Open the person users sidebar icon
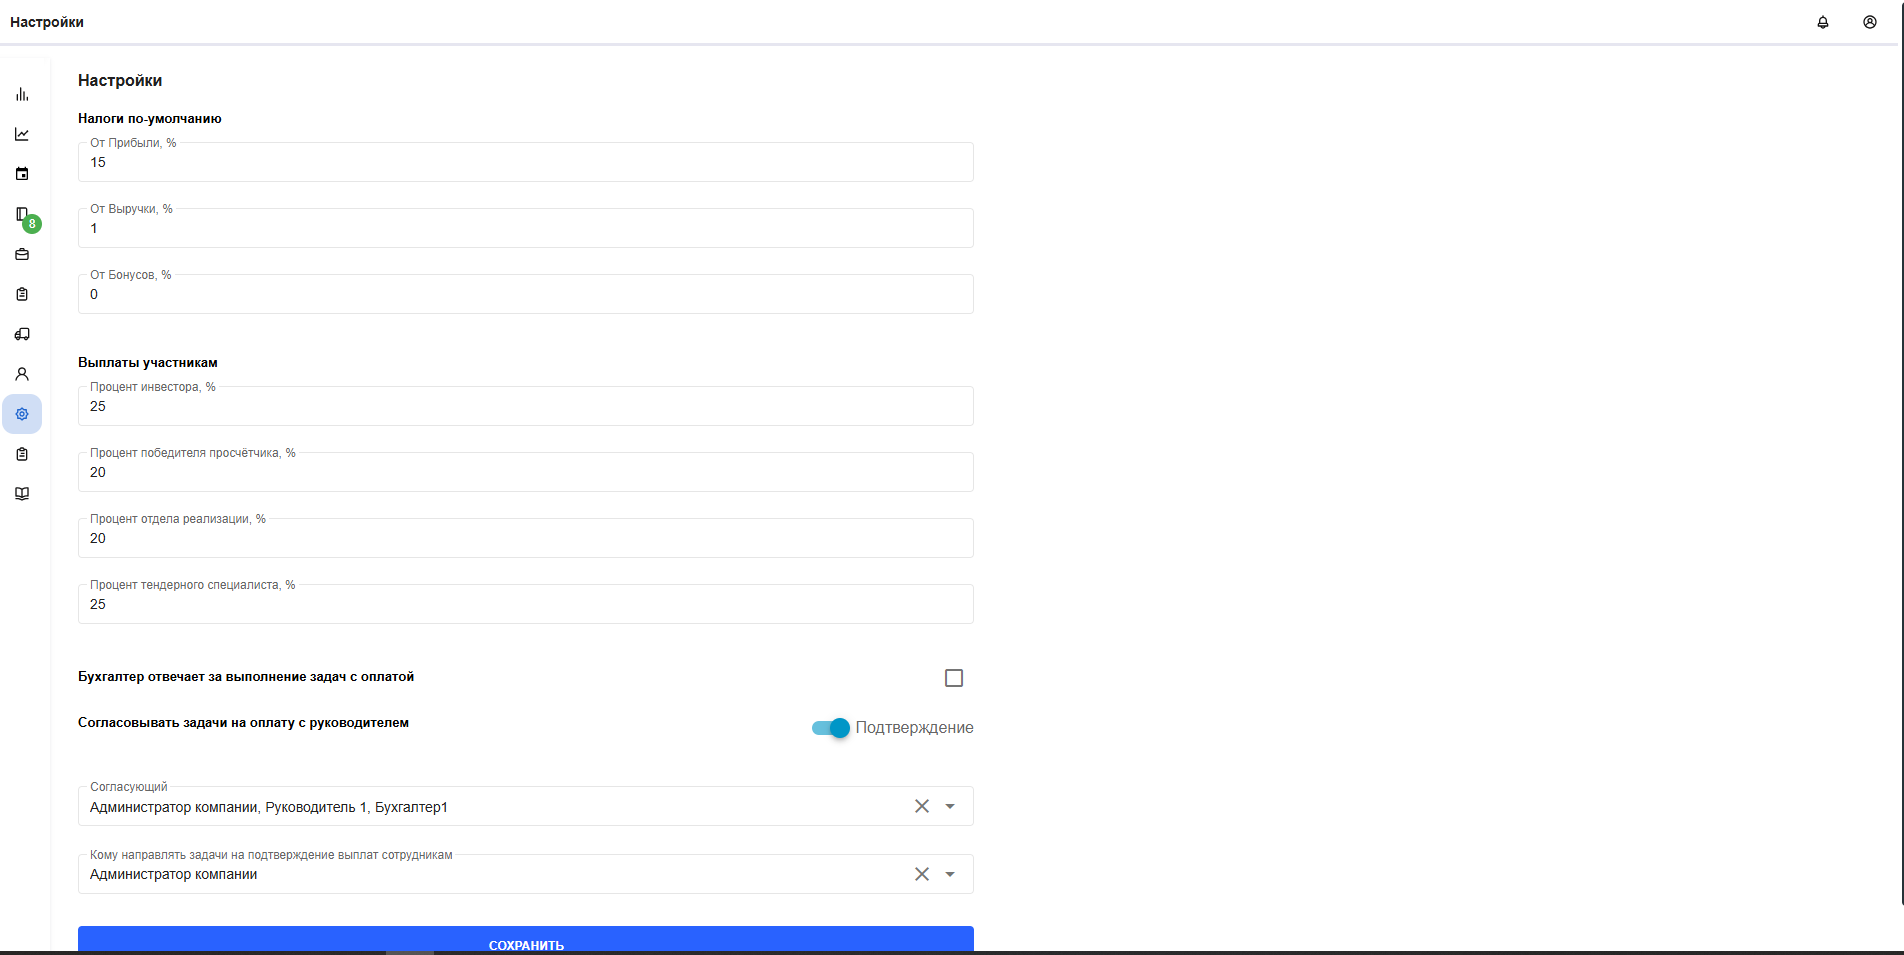1904x955 pixels. click(22, 374)
